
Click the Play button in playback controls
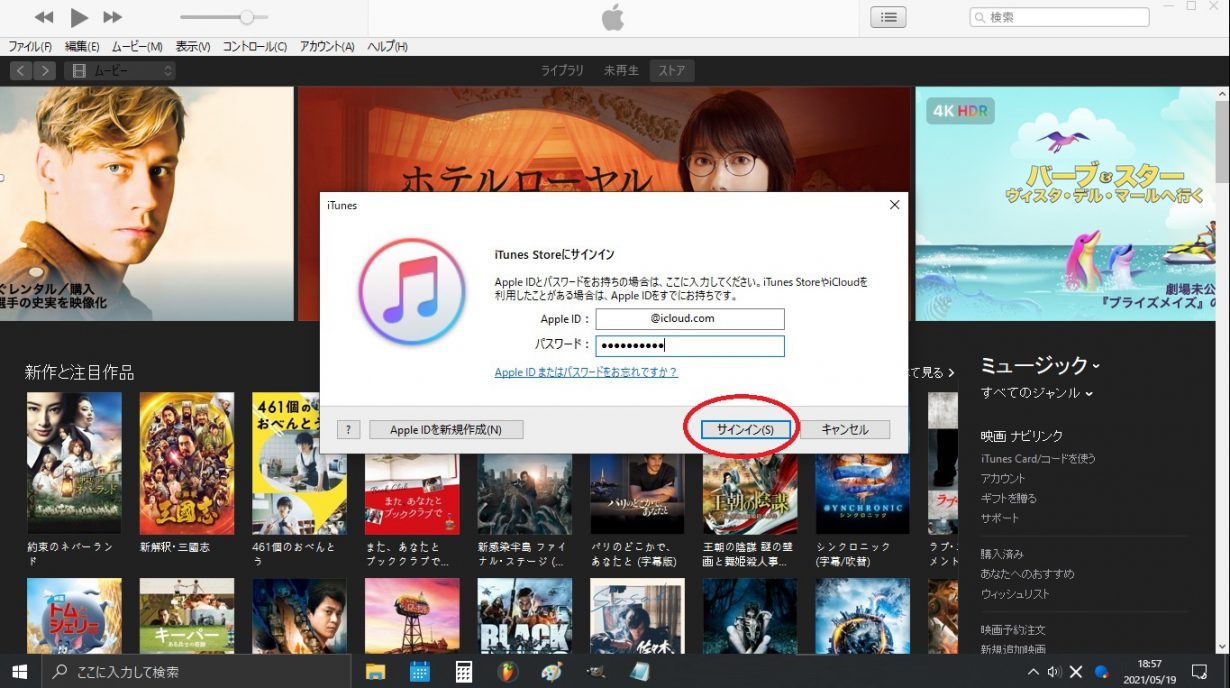pos(79,17)
